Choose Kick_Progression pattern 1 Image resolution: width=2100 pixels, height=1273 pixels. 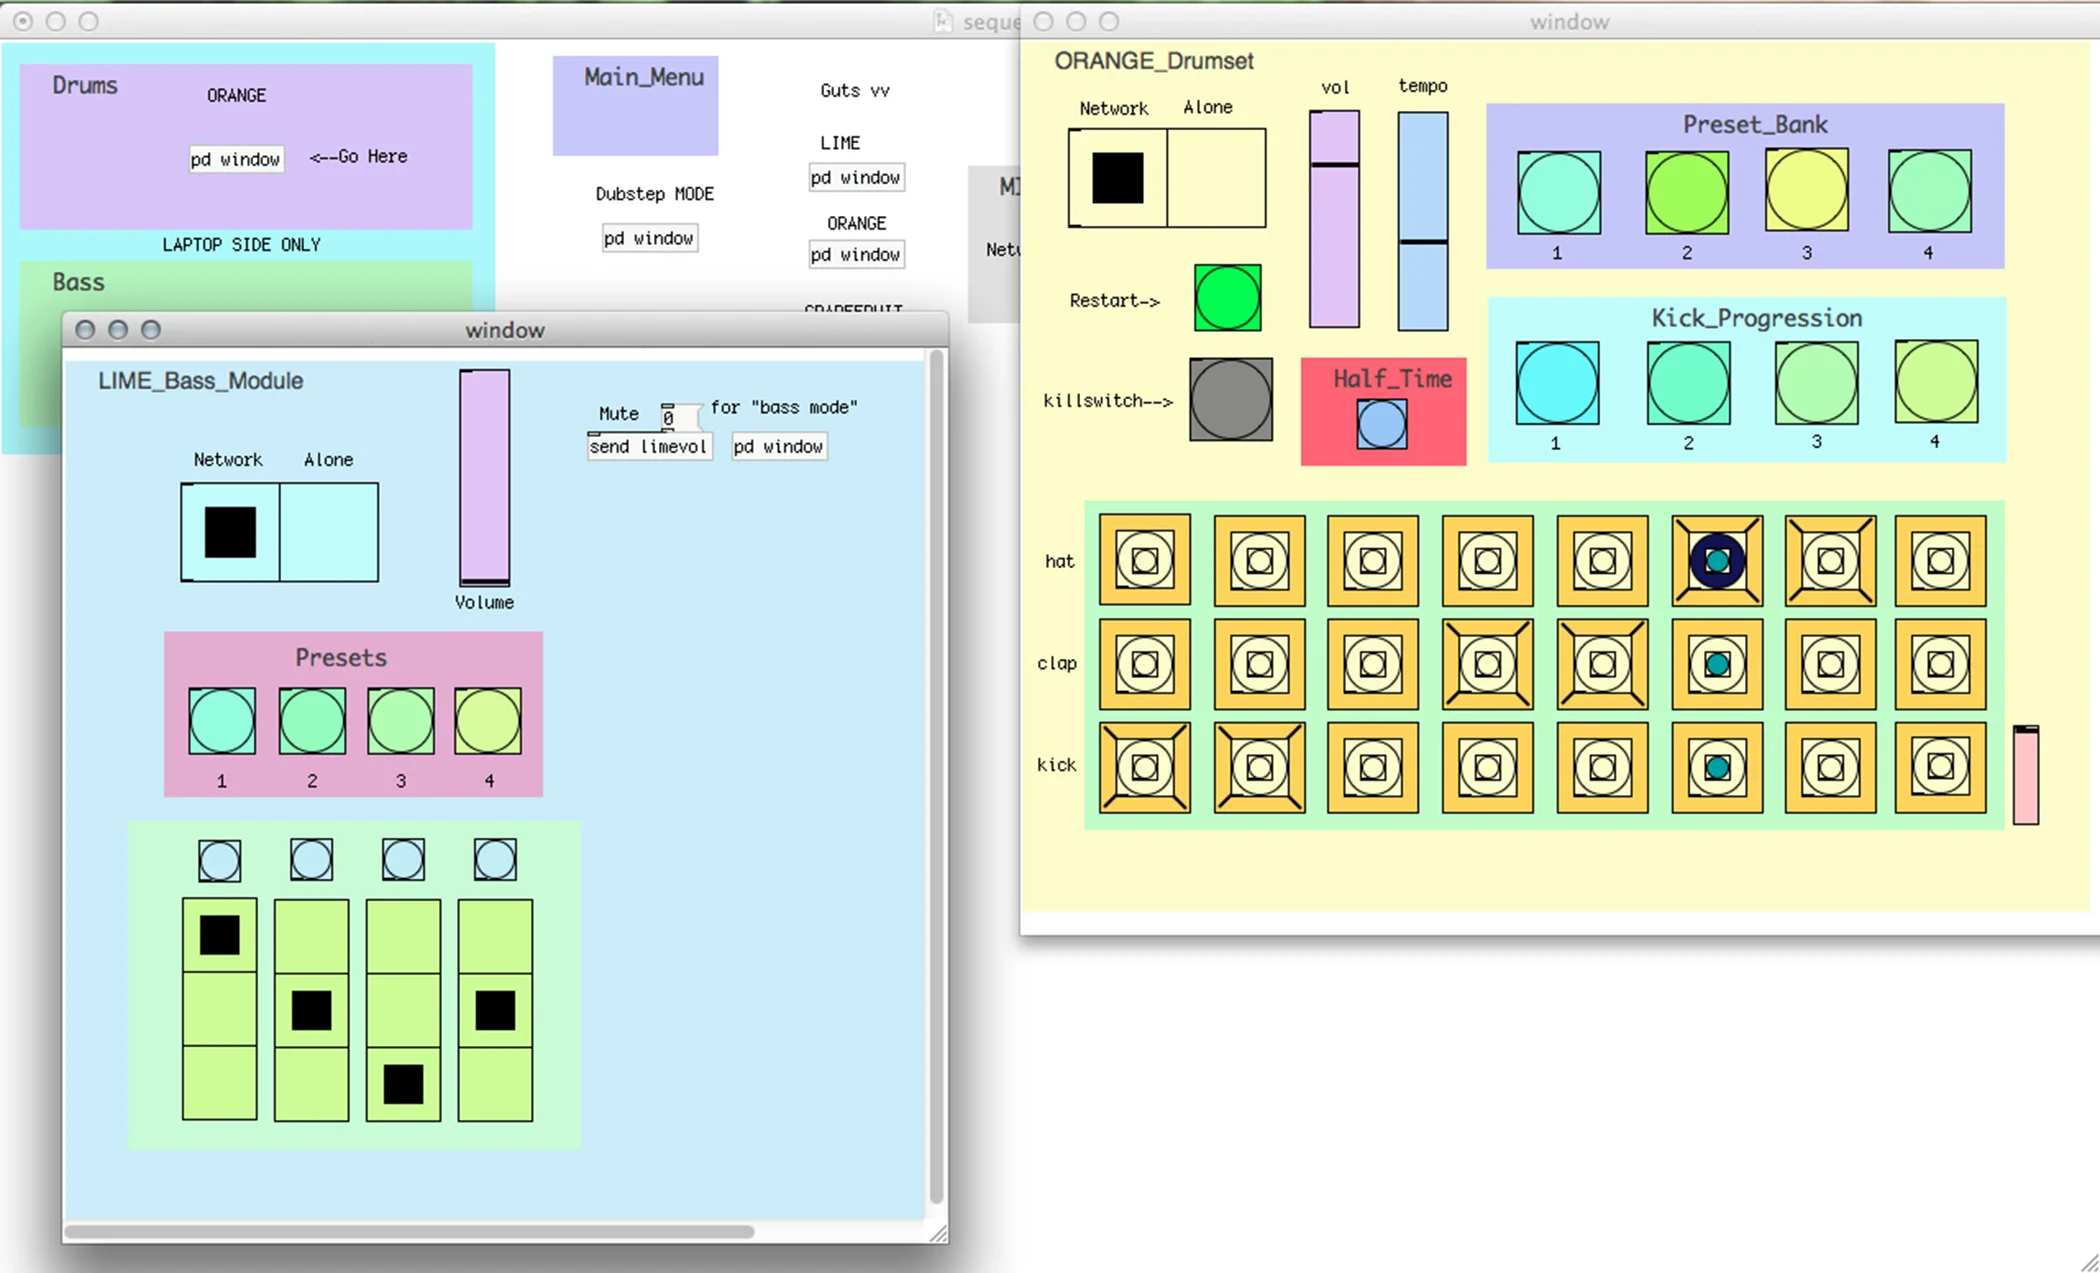(x=1557, y=383)
